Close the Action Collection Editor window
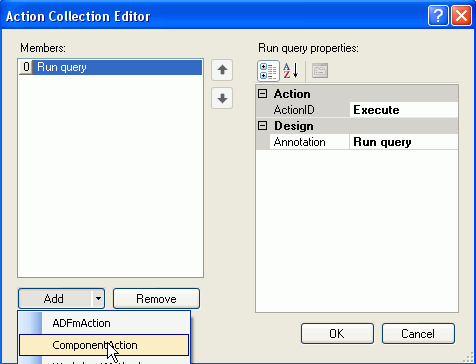Viewport: 476px width, 364px height. click(x=461, y=15)
